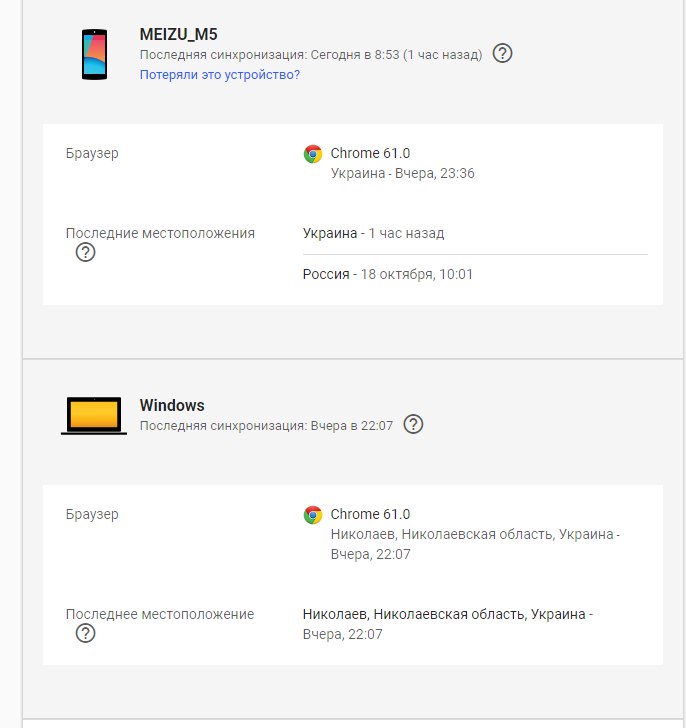686x728 pixels.
Task: Click the "Последние местоположения" label text
Action: 160,233
